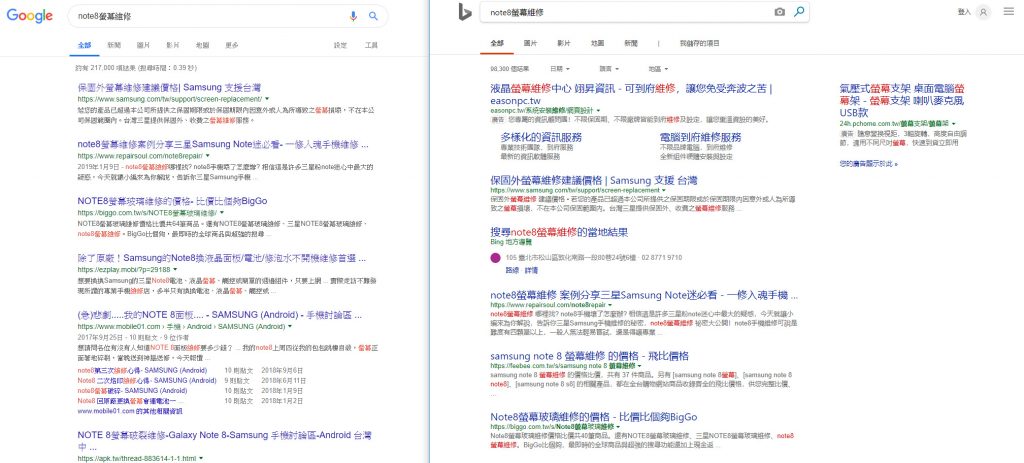The image size is (1024, 463).
Task: Open Bing 我儲存的項目
Action: coord(699,43)
